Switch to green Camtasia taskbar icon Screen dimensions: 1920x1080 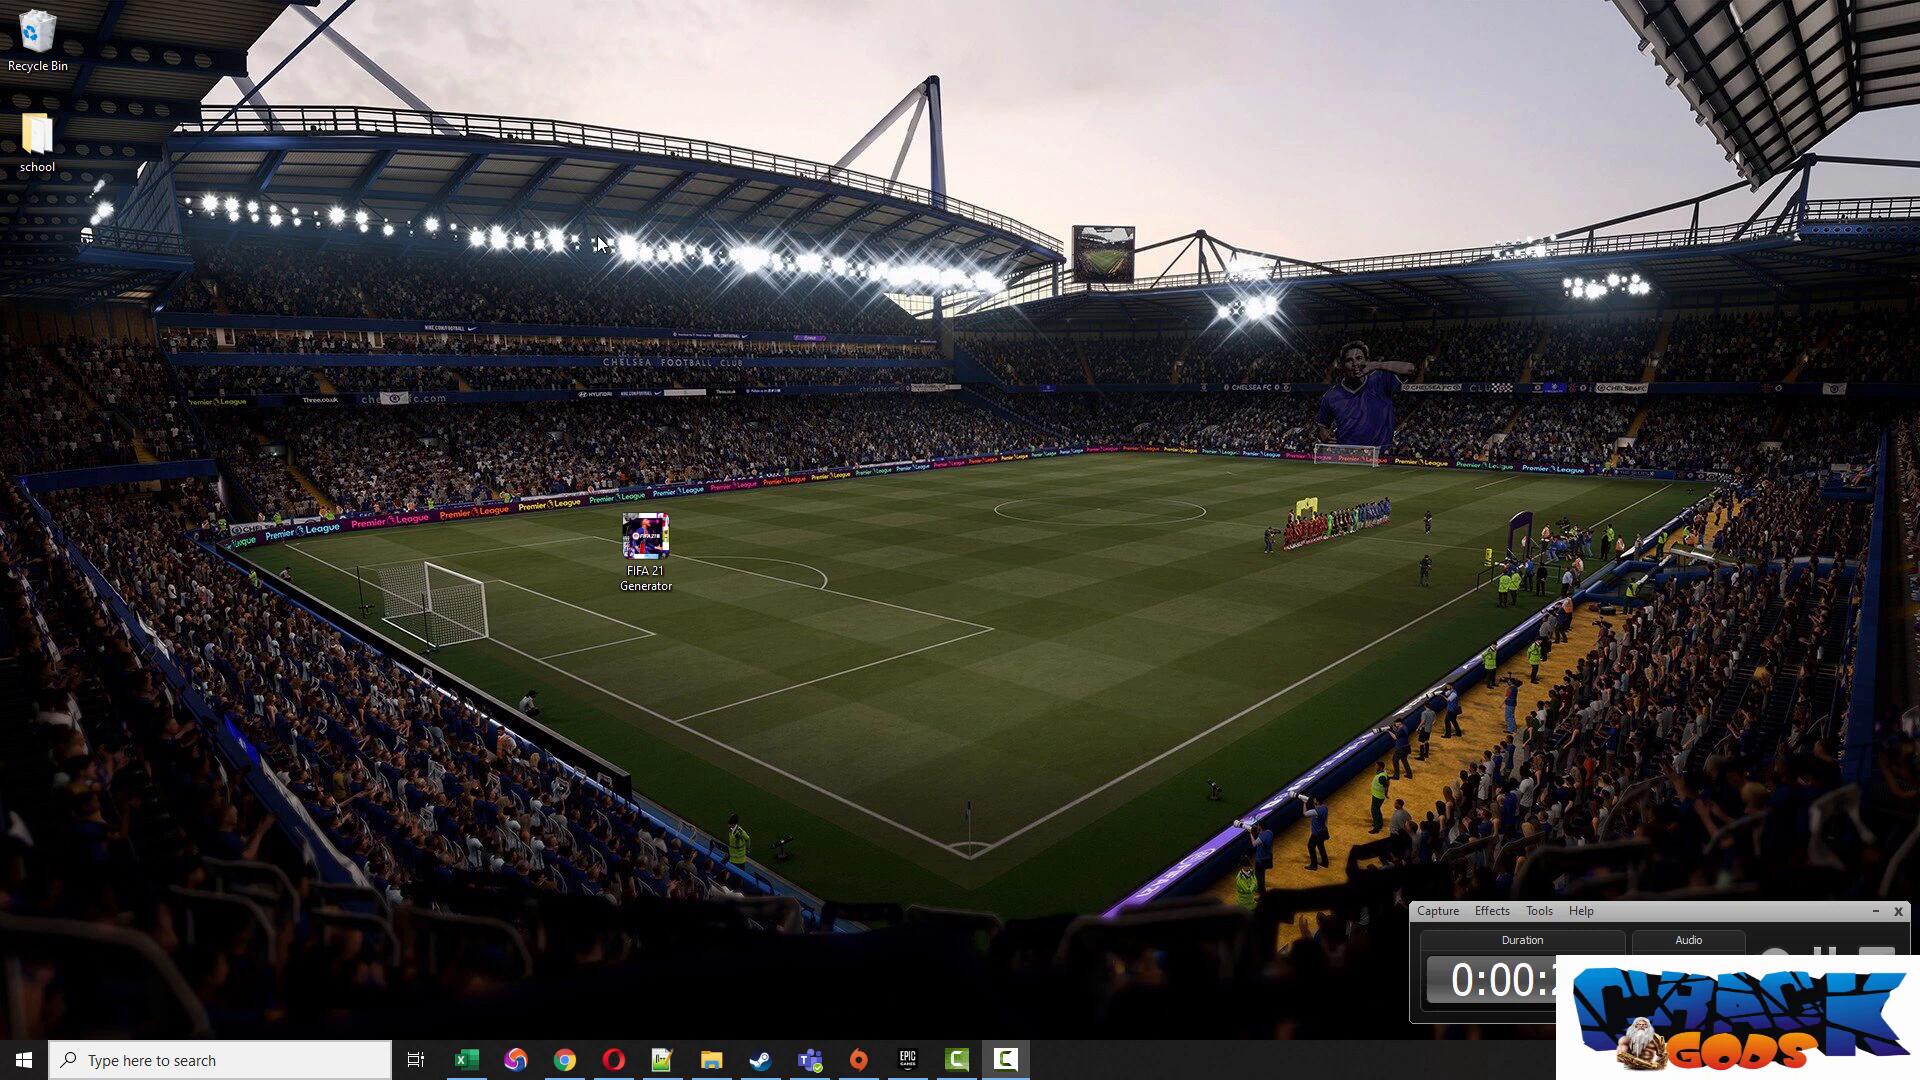click(957, 1060)
